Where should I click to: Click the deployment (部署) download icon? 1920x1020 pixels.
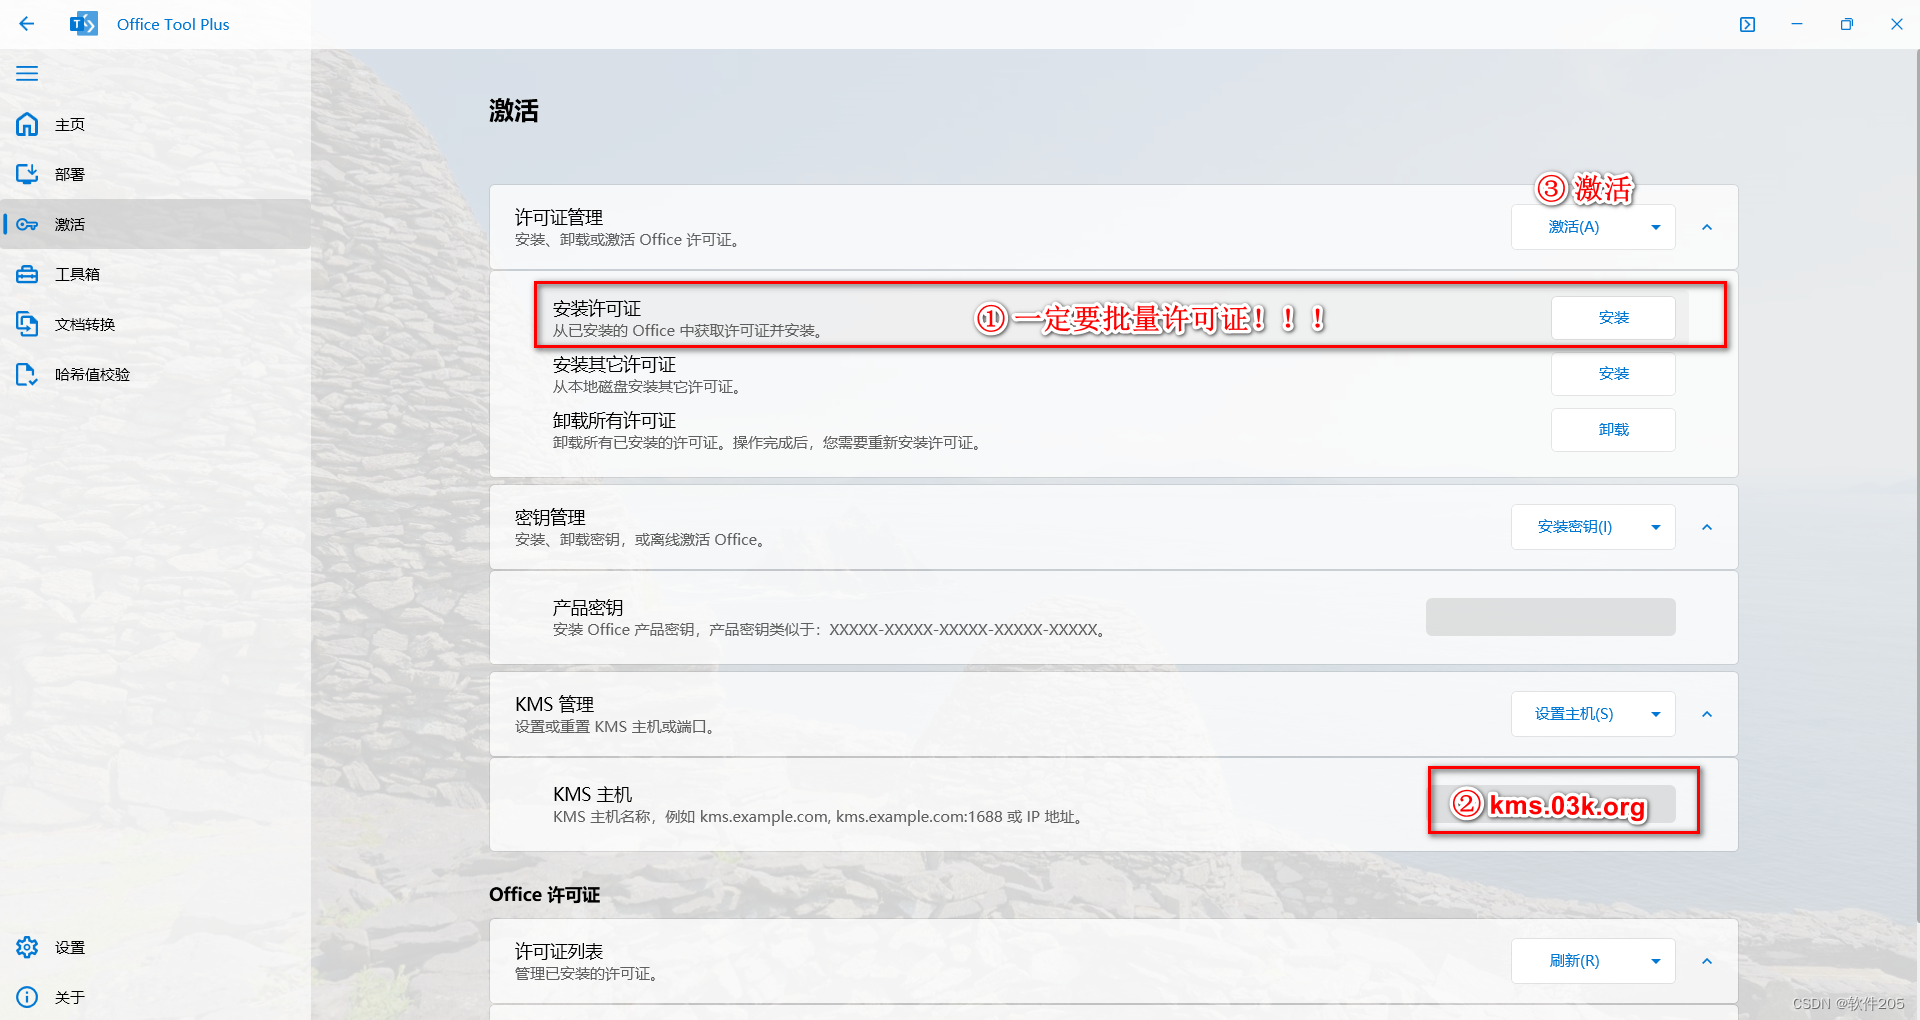(x=26, y=173)
